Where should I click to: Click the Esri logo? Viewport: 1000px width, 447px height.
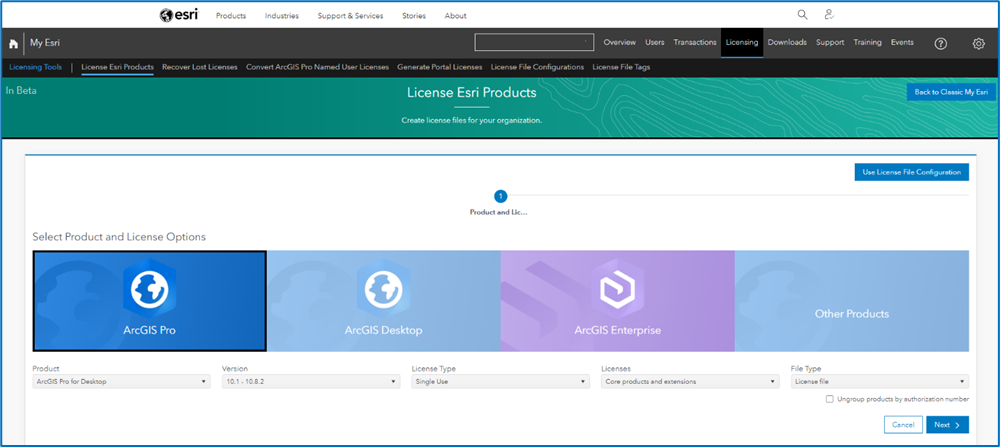[x=179, y=15]
